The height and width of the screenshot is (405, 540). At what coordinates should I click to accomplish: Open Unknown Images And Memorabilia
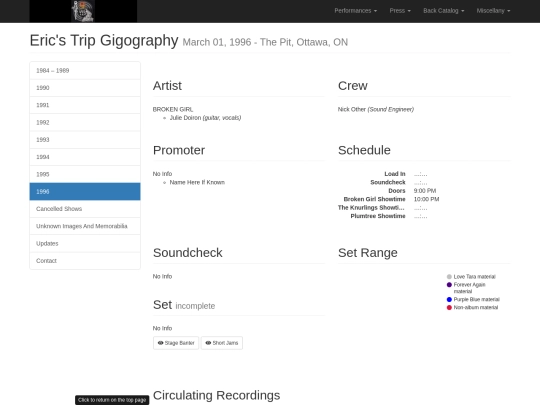pos(85,226)
